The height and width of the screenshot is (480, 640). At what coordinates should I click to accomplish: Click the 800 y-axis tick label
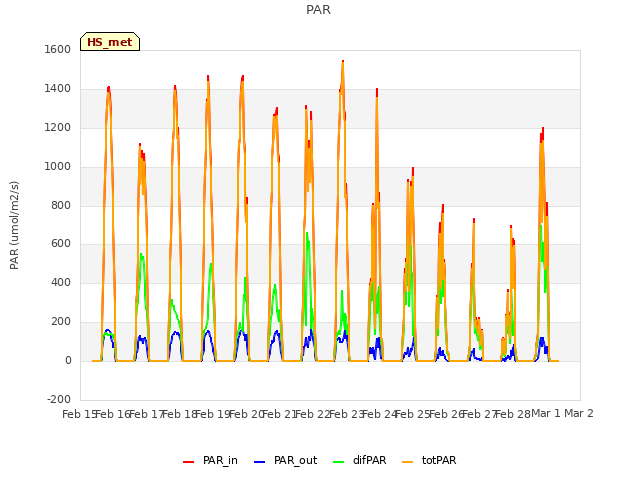61,206
